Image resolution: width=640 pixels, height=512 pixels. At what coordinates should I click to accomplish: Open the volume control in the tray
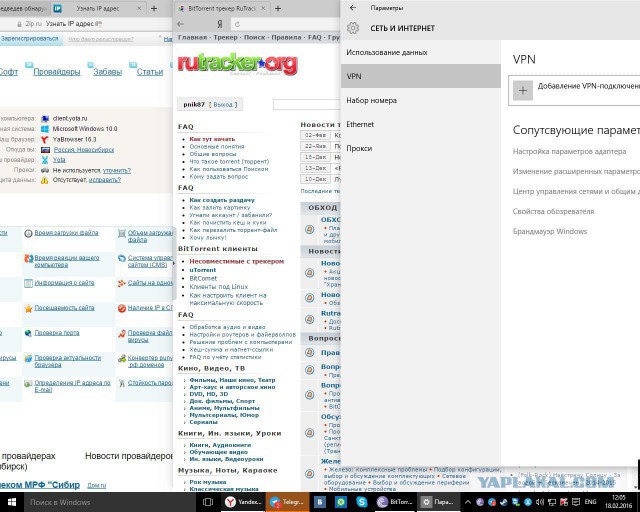coord(540,502)
